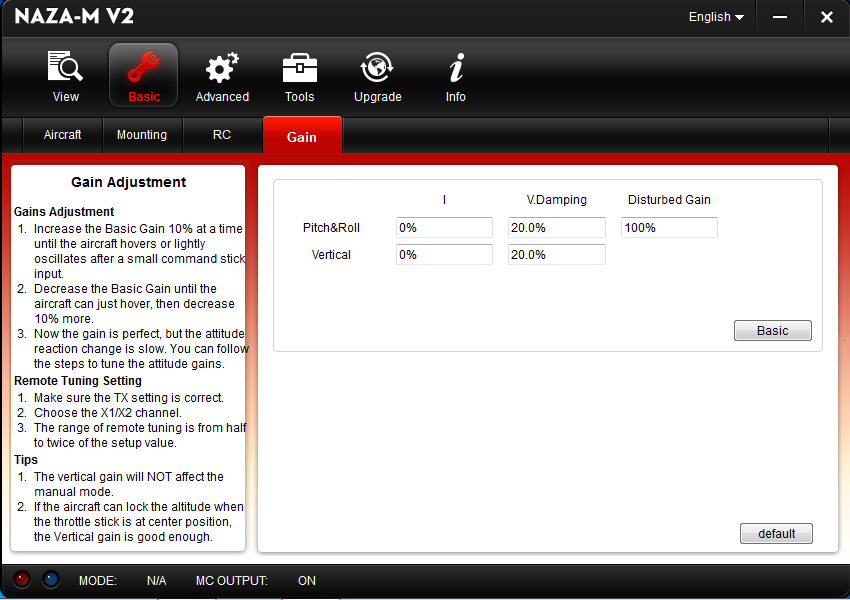Viewport: 850px width, 600px height.
Task: Click the red status LED indicator
Action: (22, 579)
